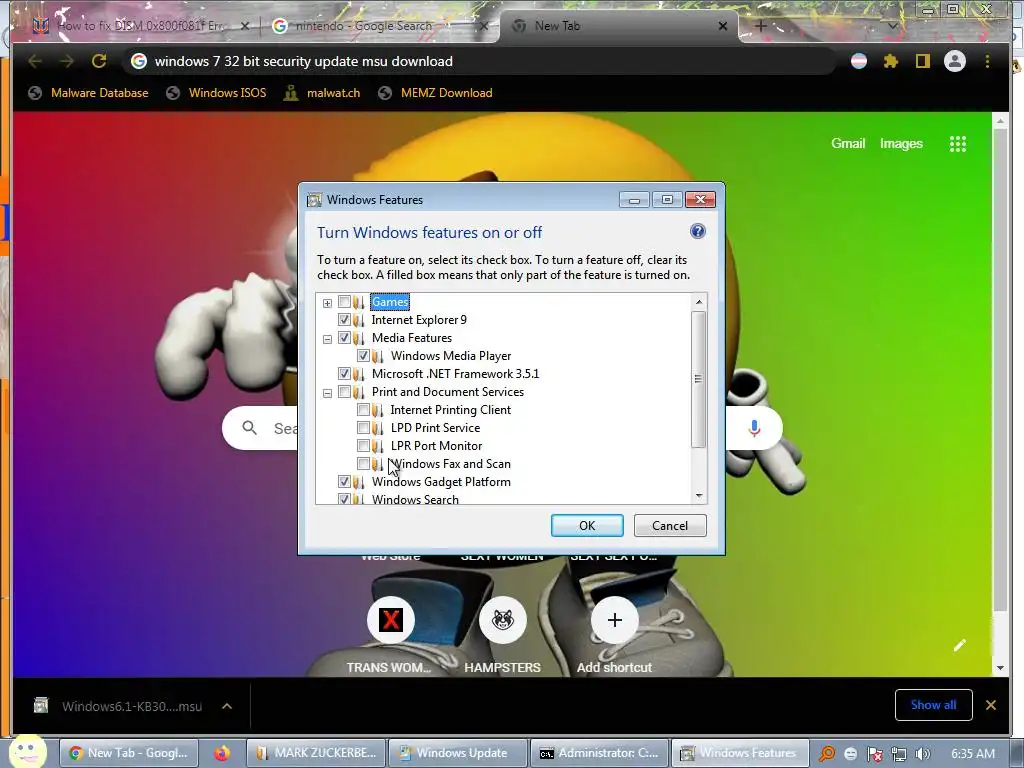Enable the Internet Printing Client checkbox
This screenshot has width=1024, height=768.
coord(363,409)
